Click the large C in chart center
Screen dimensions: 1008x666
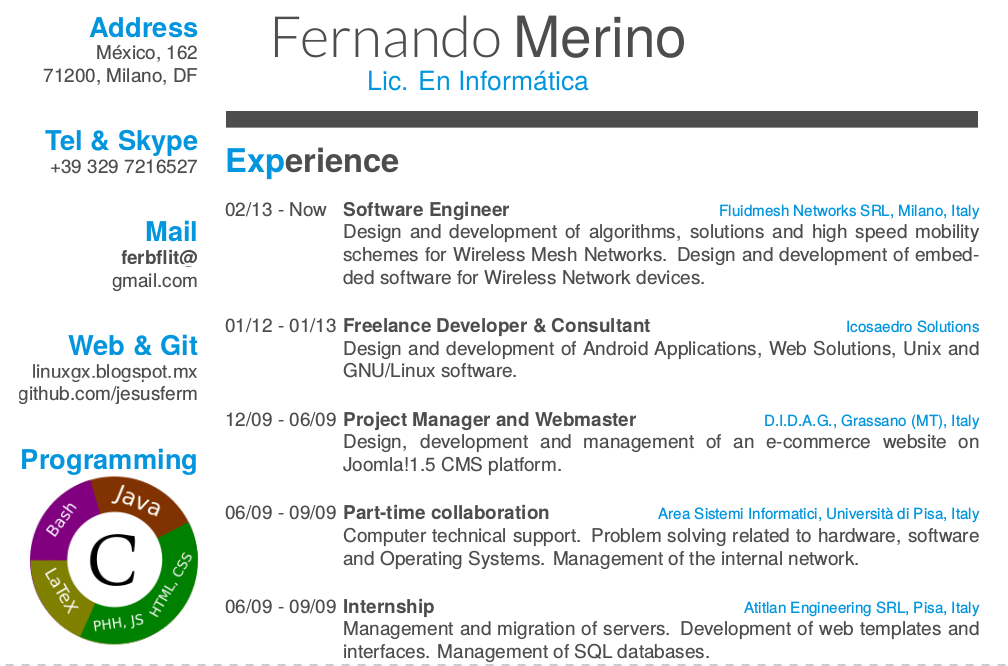pos(113,561)
